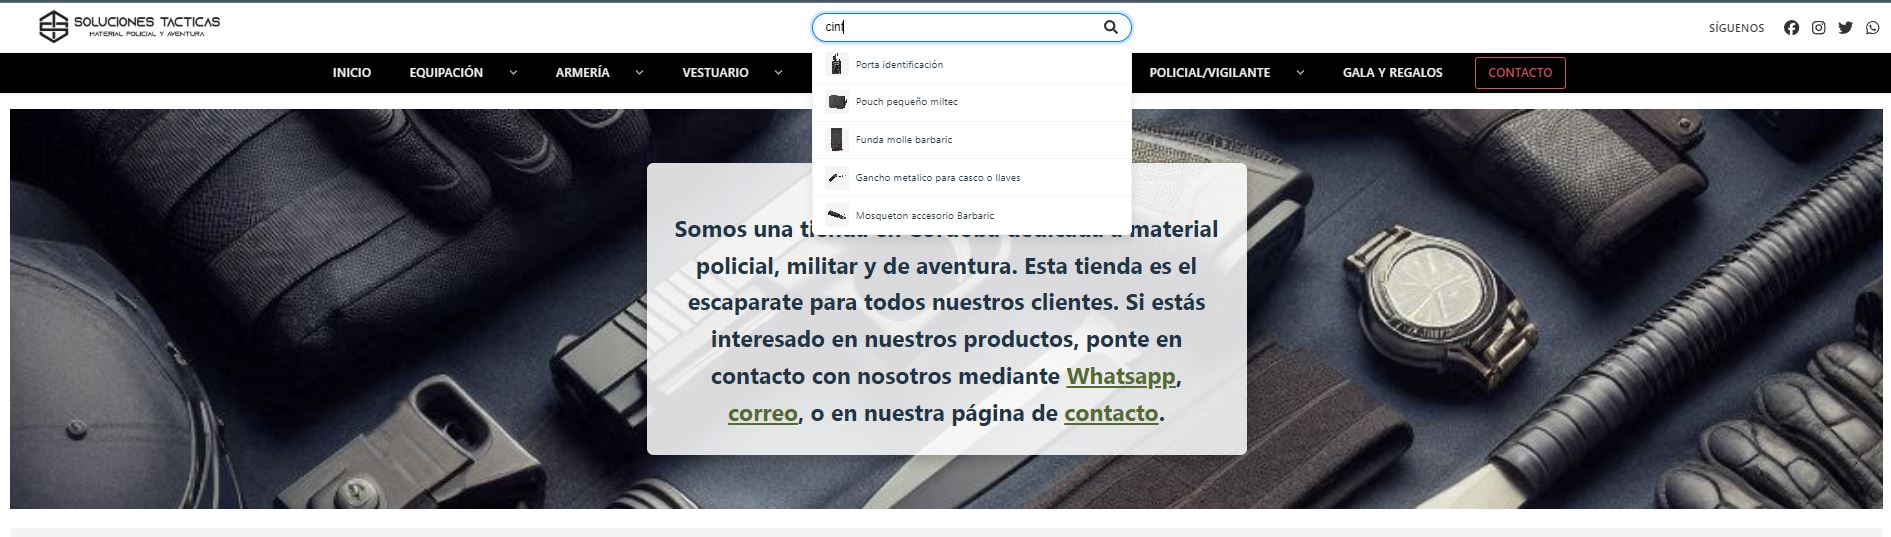Image resolution: width=1891 pixels, height=537 pixels.
Task: Follow the correo link in banner
Action: (x=763, y=413)
